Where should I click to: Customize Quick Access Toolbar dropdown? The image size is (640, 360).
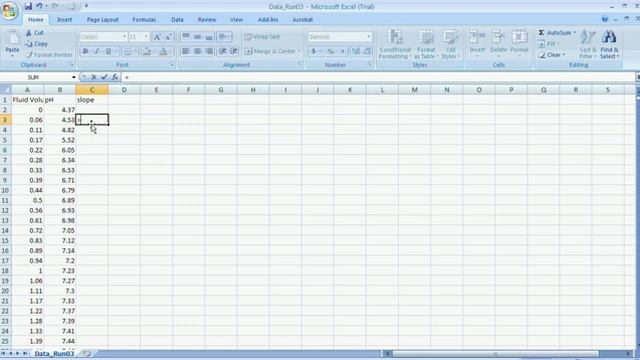87,6
